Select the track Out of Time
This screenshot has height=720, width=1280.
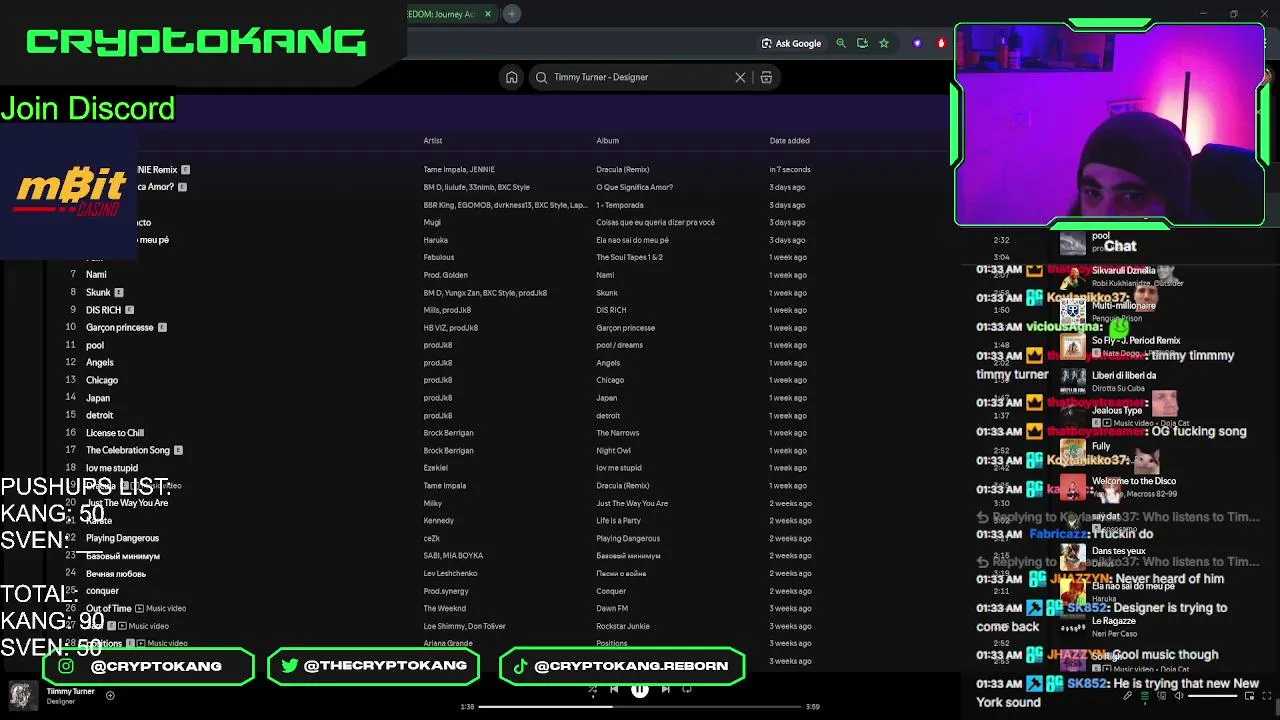pyautogui.click(x=108, y=608)
